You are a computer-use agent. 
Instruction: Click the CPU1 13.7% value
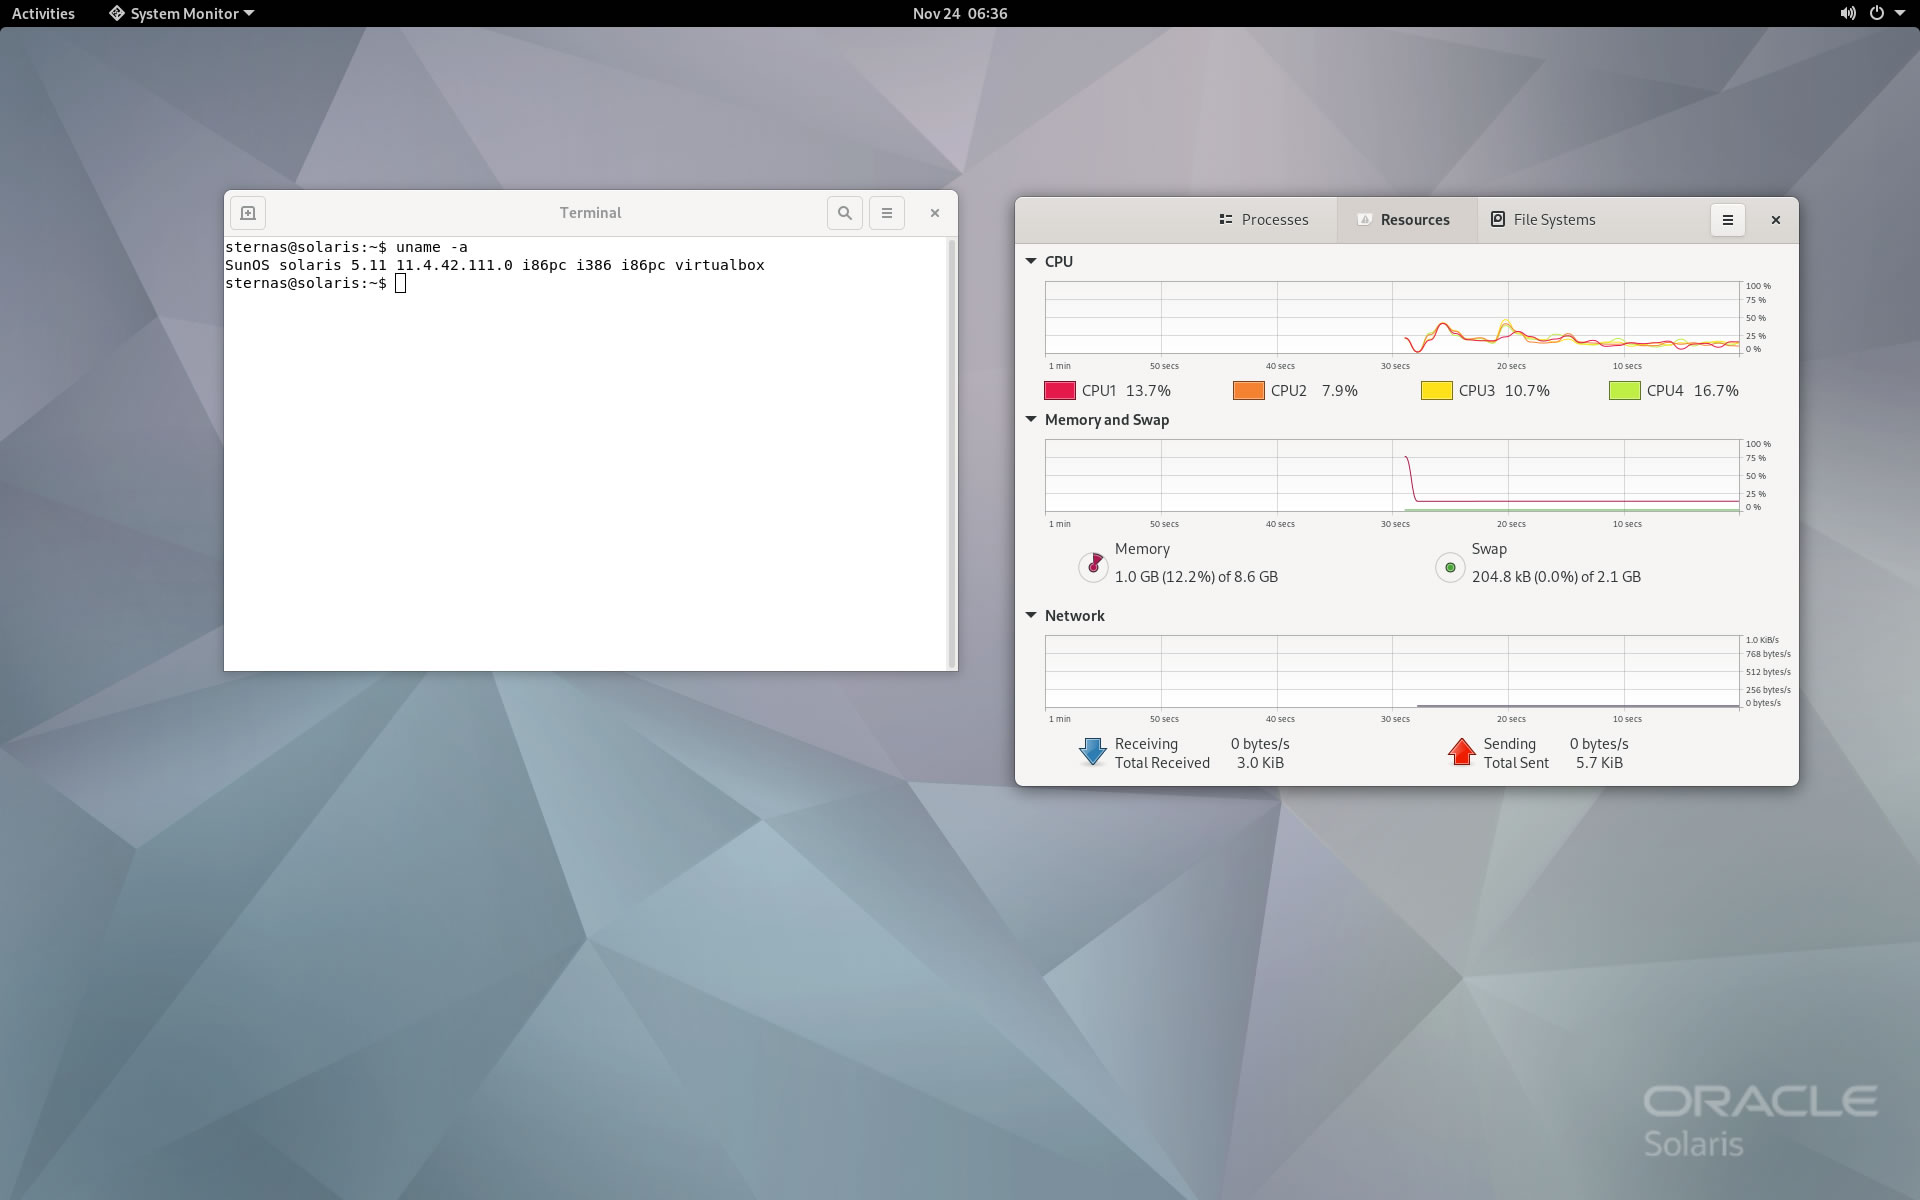[1148, 391]
